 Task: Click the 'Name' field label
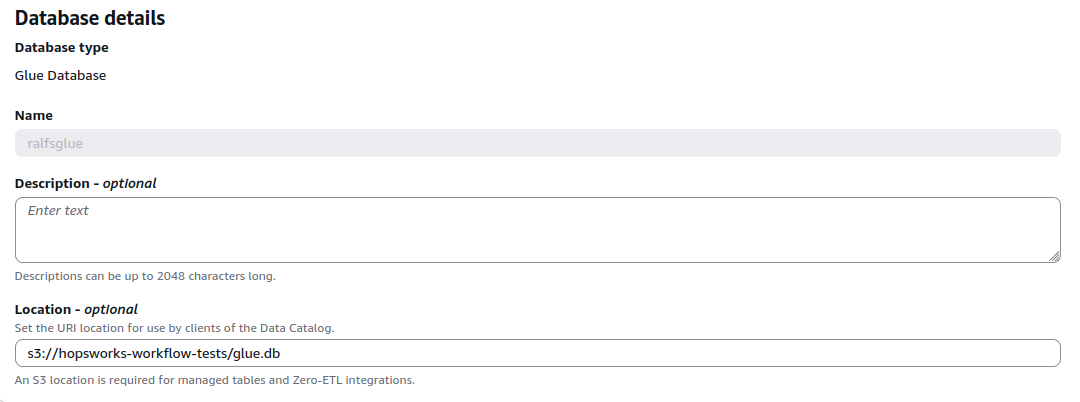[34, 116]
